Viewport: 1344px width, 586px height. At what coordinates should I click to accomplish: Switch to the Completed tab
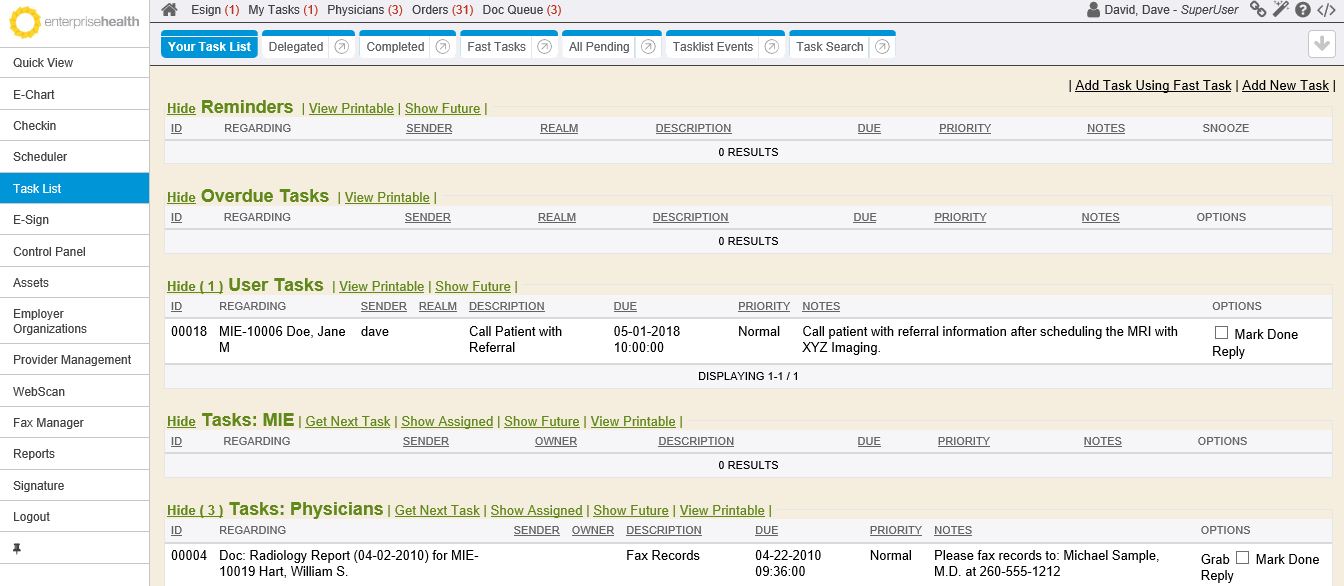point(395,47)
